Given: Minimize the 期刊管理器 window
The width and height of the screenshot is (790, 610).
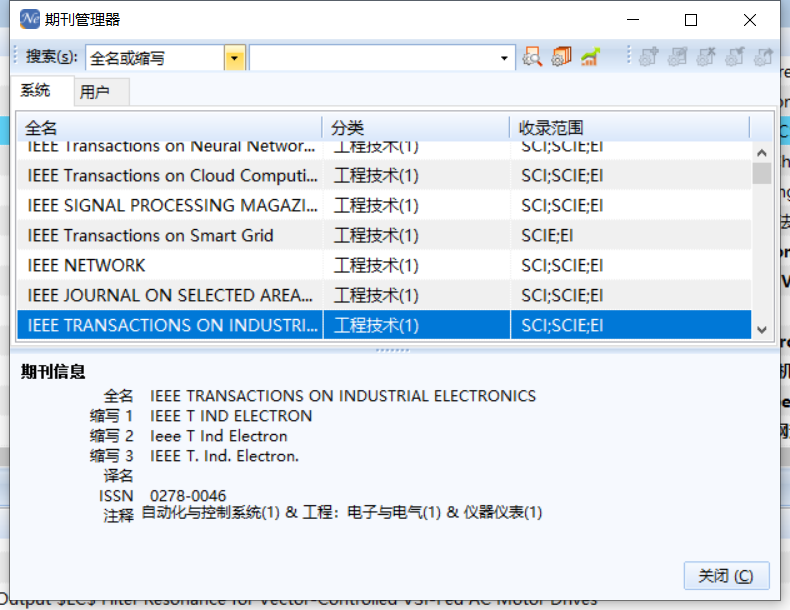Looking at the screenshot, I should (633, 20).
